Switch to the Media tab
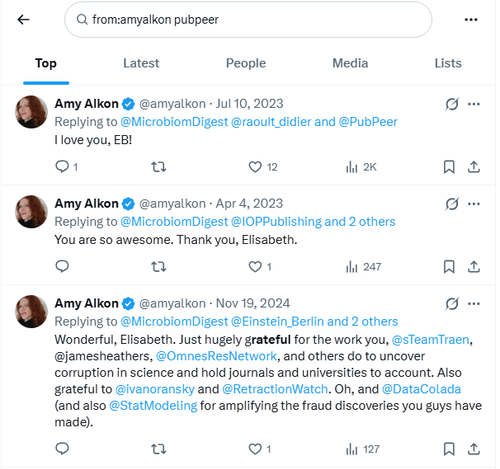 pyautogui.click(x=350, y=63)
